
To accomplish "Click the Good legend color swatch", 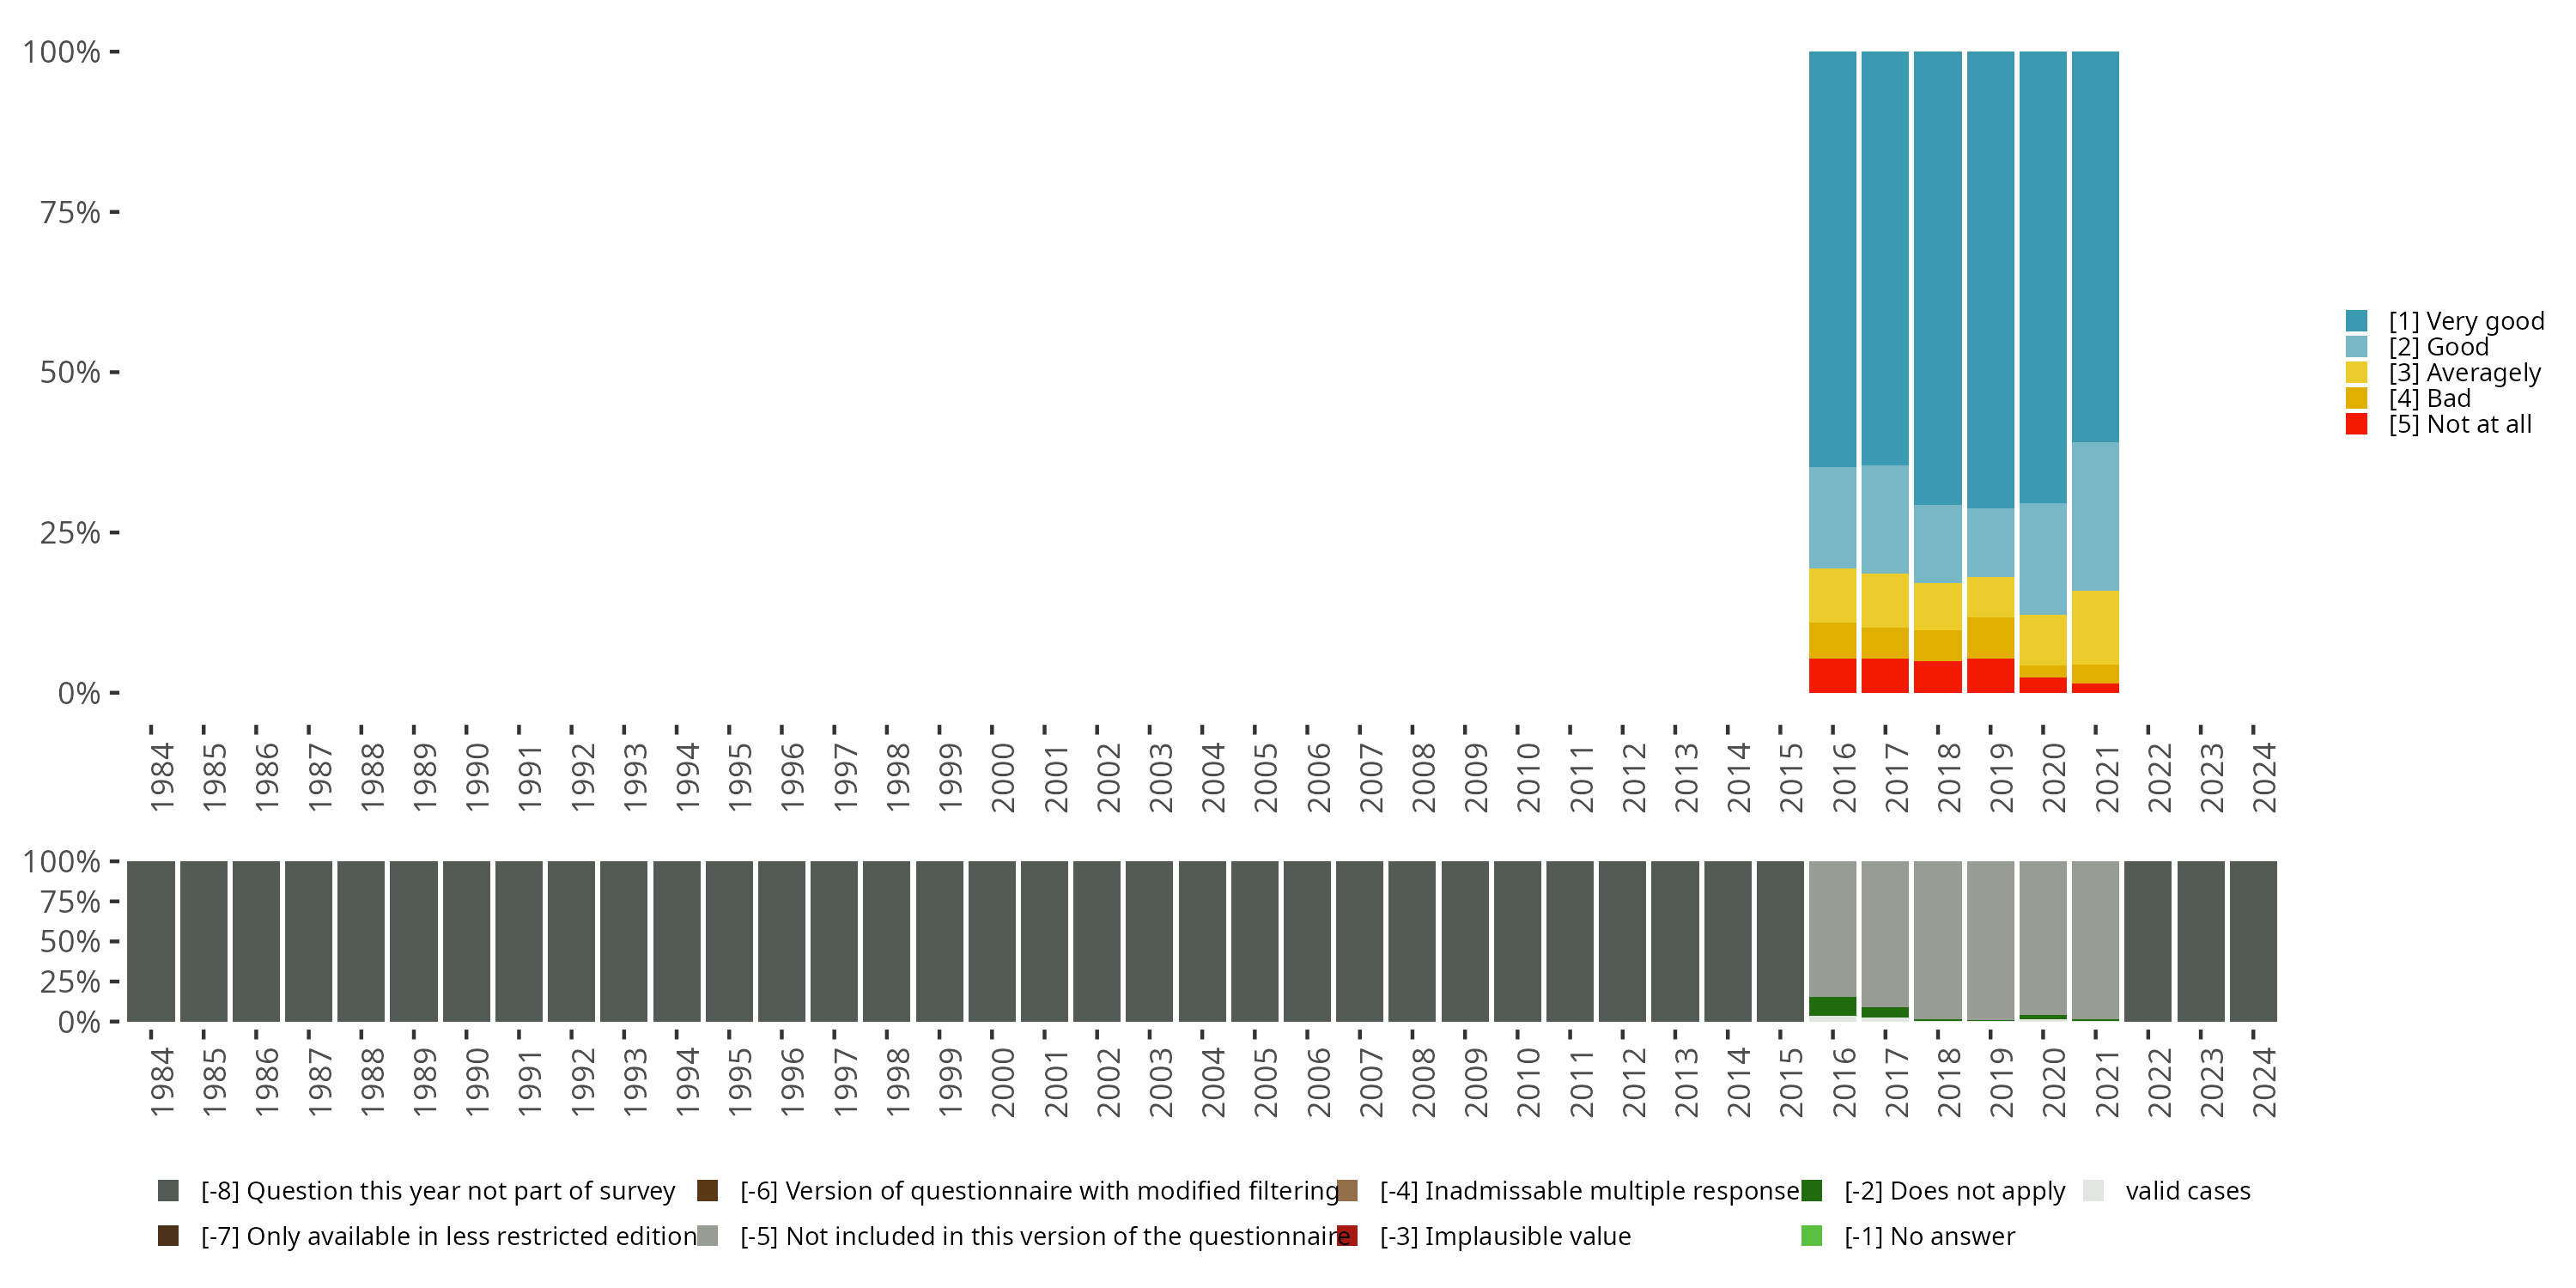I will 2356,347.
